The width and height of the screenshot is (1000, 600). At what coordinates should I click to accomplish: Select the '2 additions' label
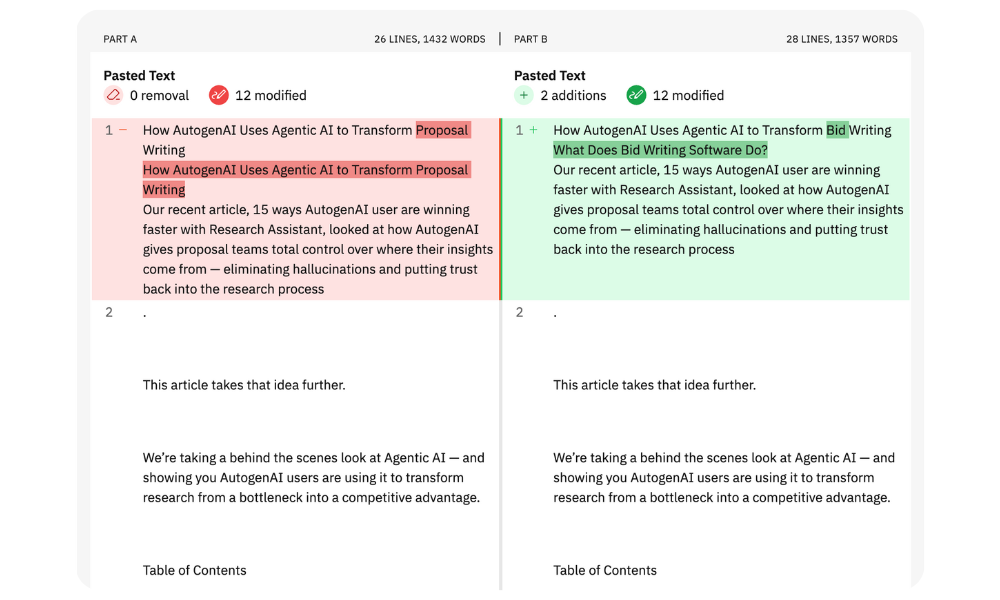[573, 96]
